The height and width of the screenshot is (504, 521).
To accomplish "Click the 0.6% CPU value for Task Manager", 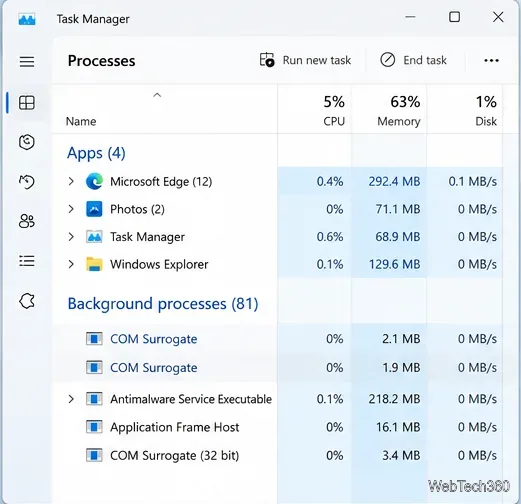I will point(330,237).
